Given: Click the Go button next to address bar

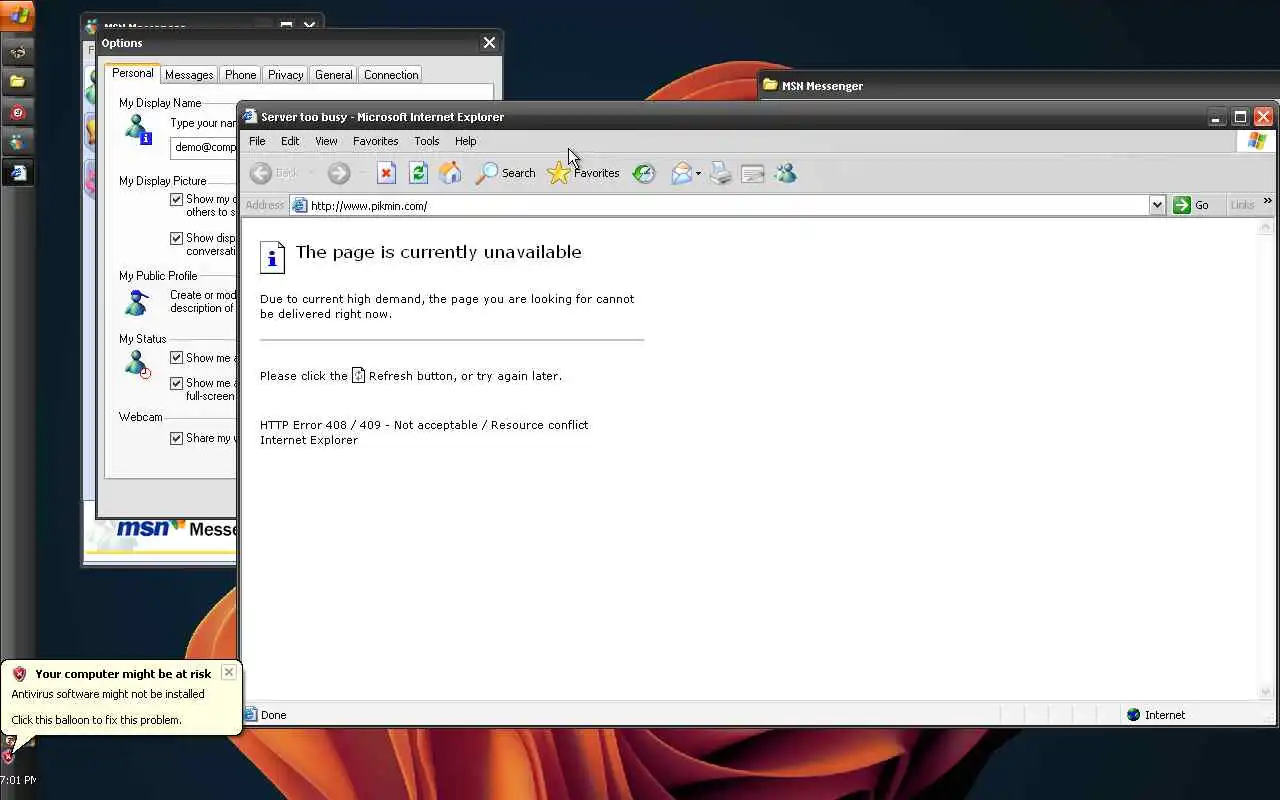Looking at the screenshot, I should 1191,205.
